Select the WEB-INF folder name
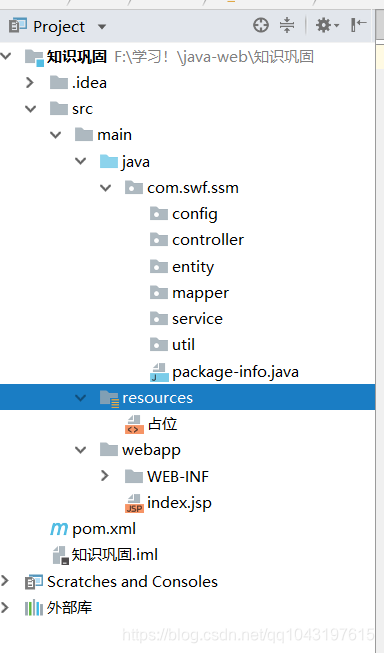The image size is (384, 653). [x=178, y=476]
